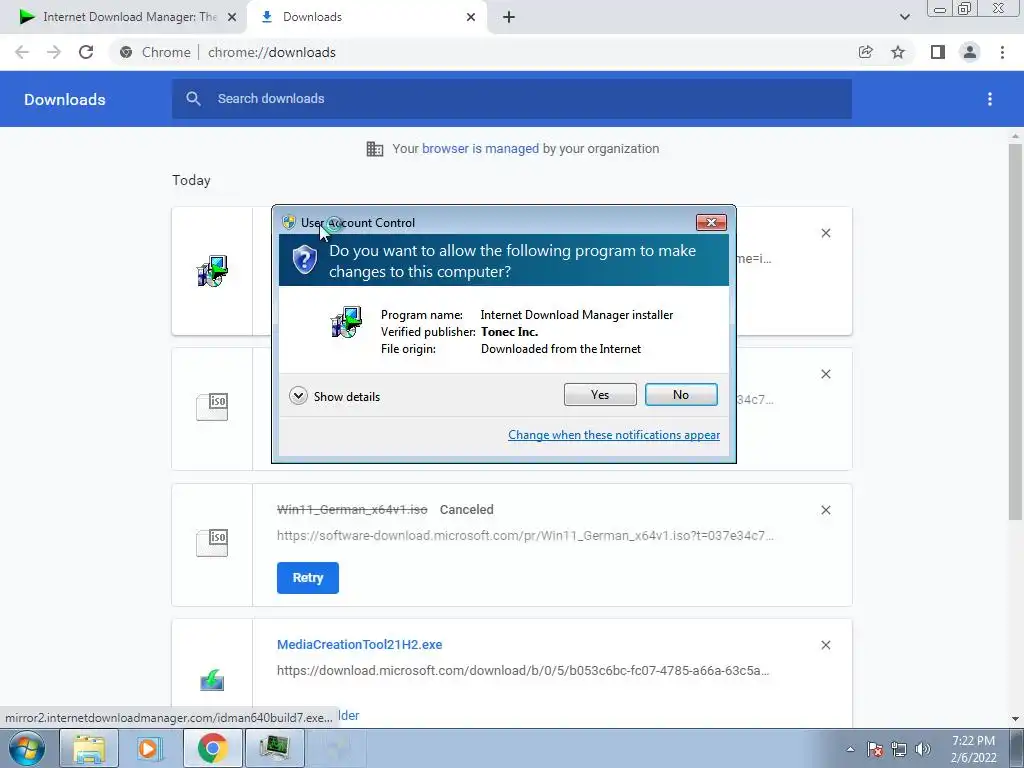
Task: Share this page icon in address bar
Action: tap(865, 52)
